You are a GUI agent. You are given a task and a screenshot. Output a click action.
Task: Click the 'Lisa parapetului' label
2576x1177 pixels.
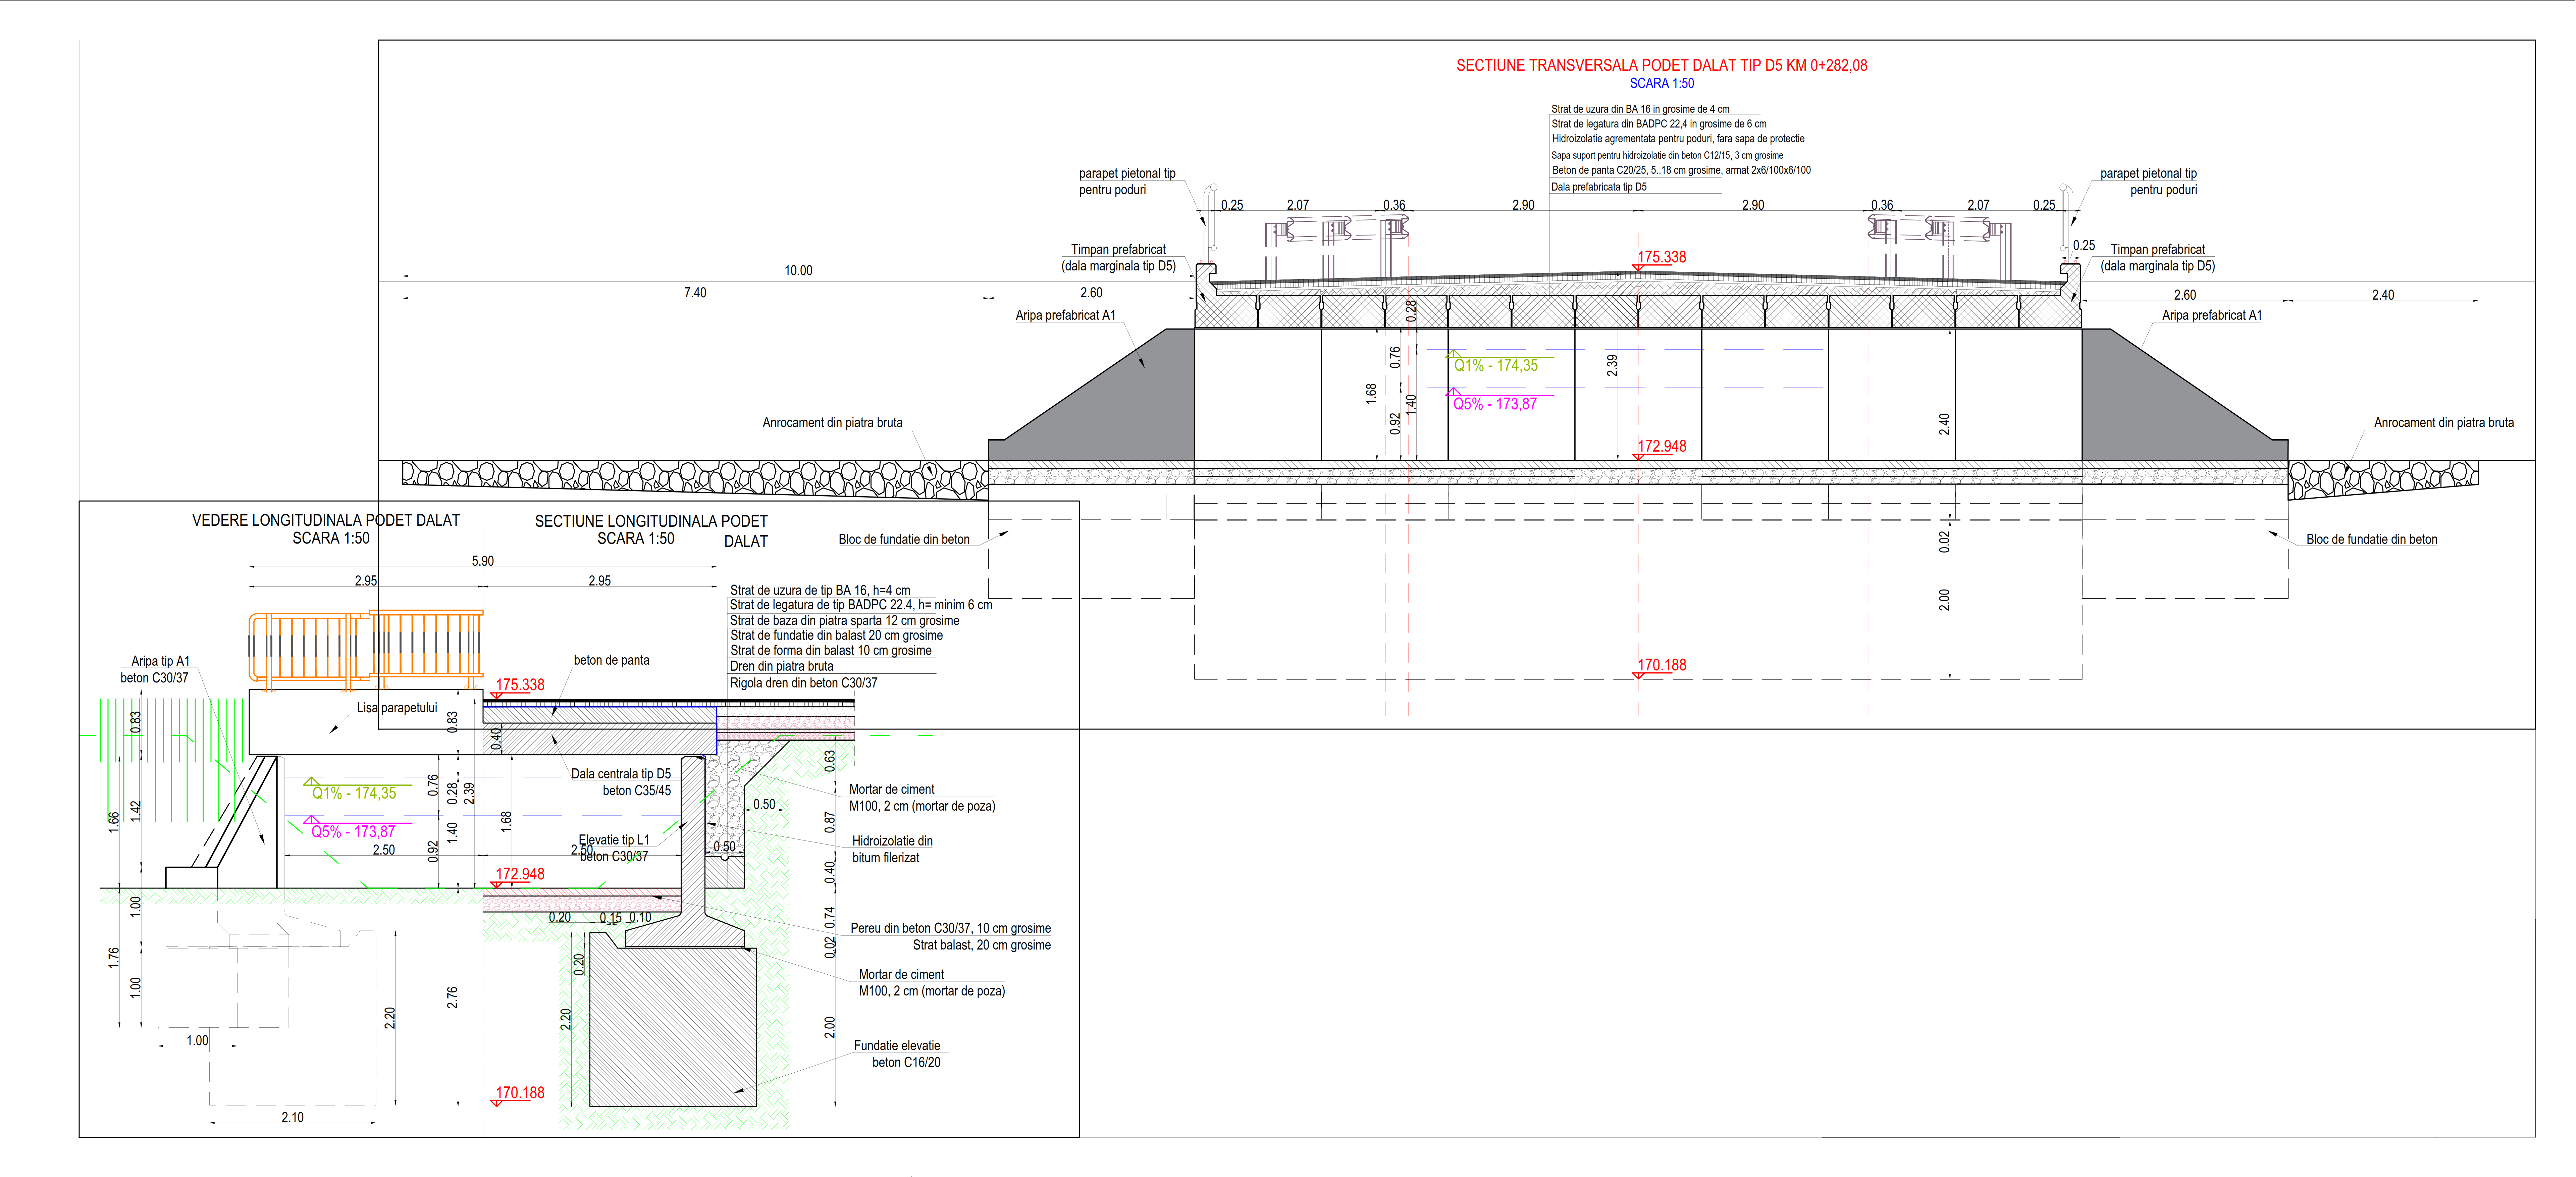(397, 708)
